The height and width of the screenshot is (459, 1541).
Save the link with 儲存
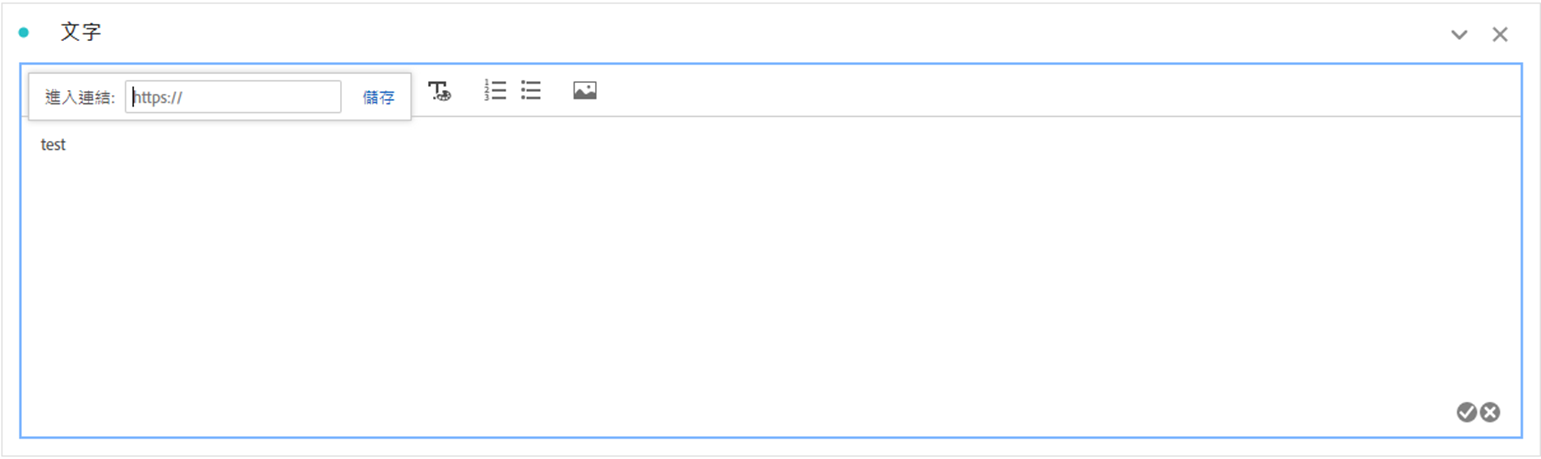click(x=379, y=97)
